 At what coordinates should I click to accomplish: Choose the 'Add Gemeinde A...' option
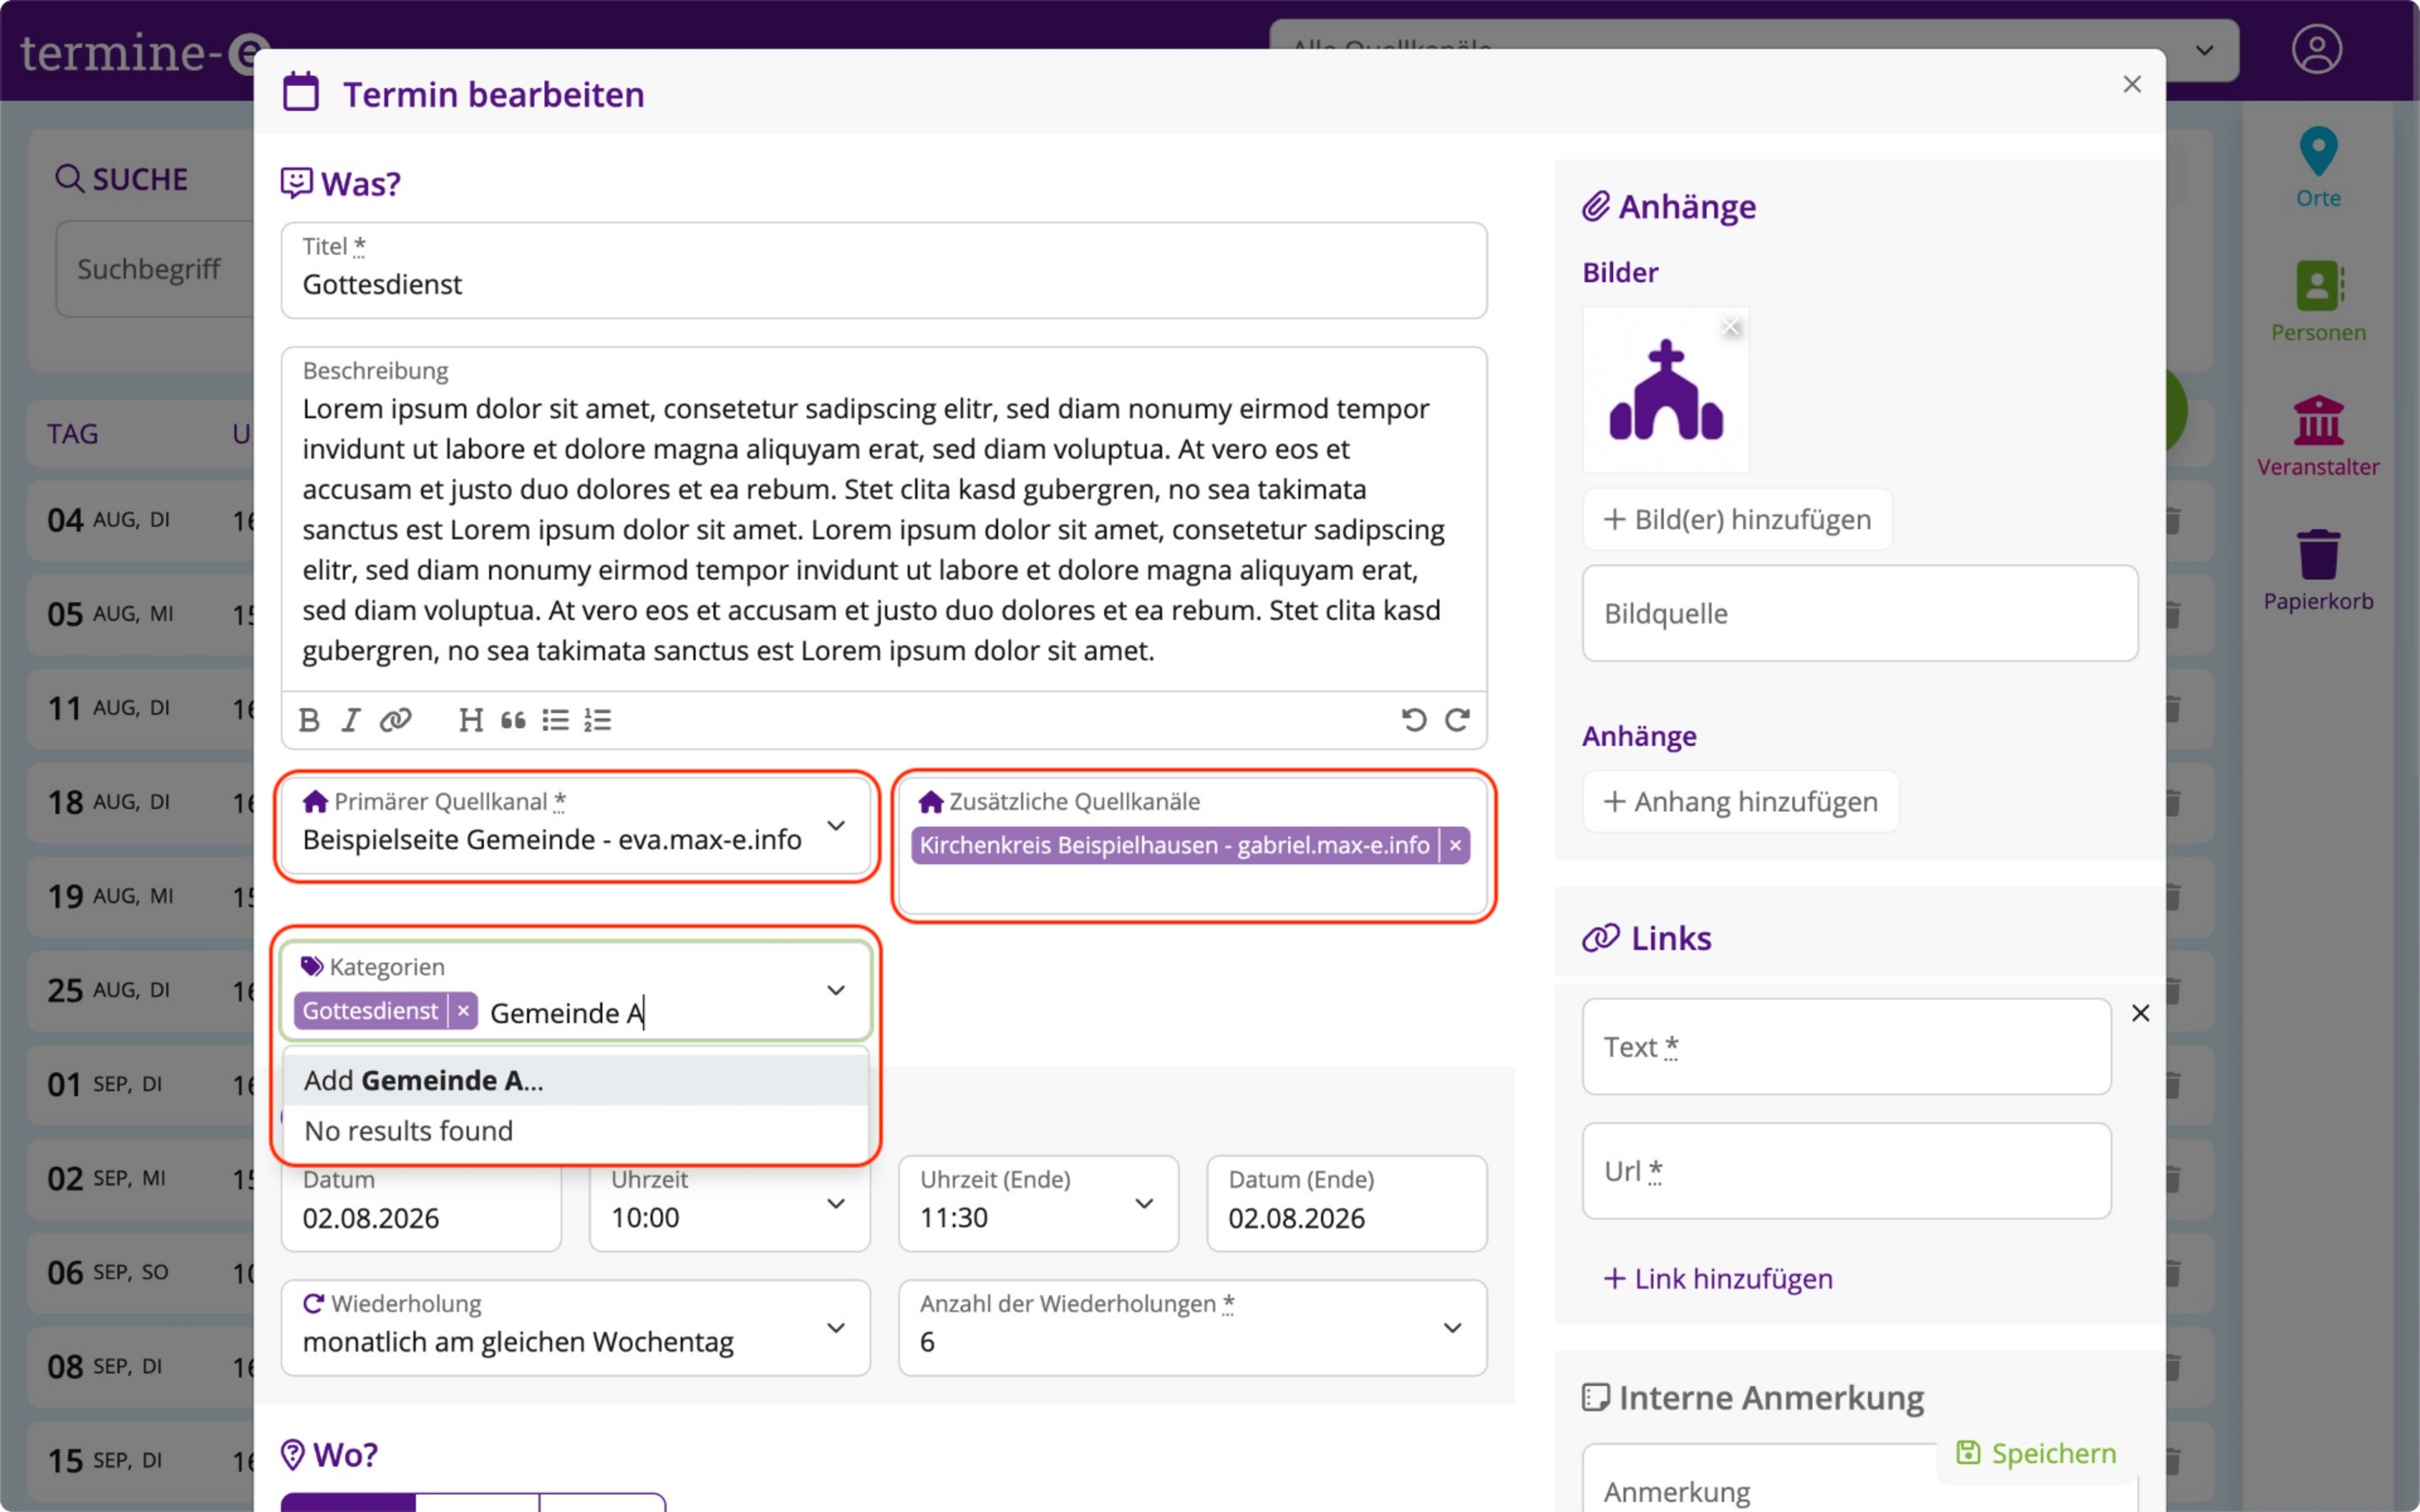tap(576, 1080)
